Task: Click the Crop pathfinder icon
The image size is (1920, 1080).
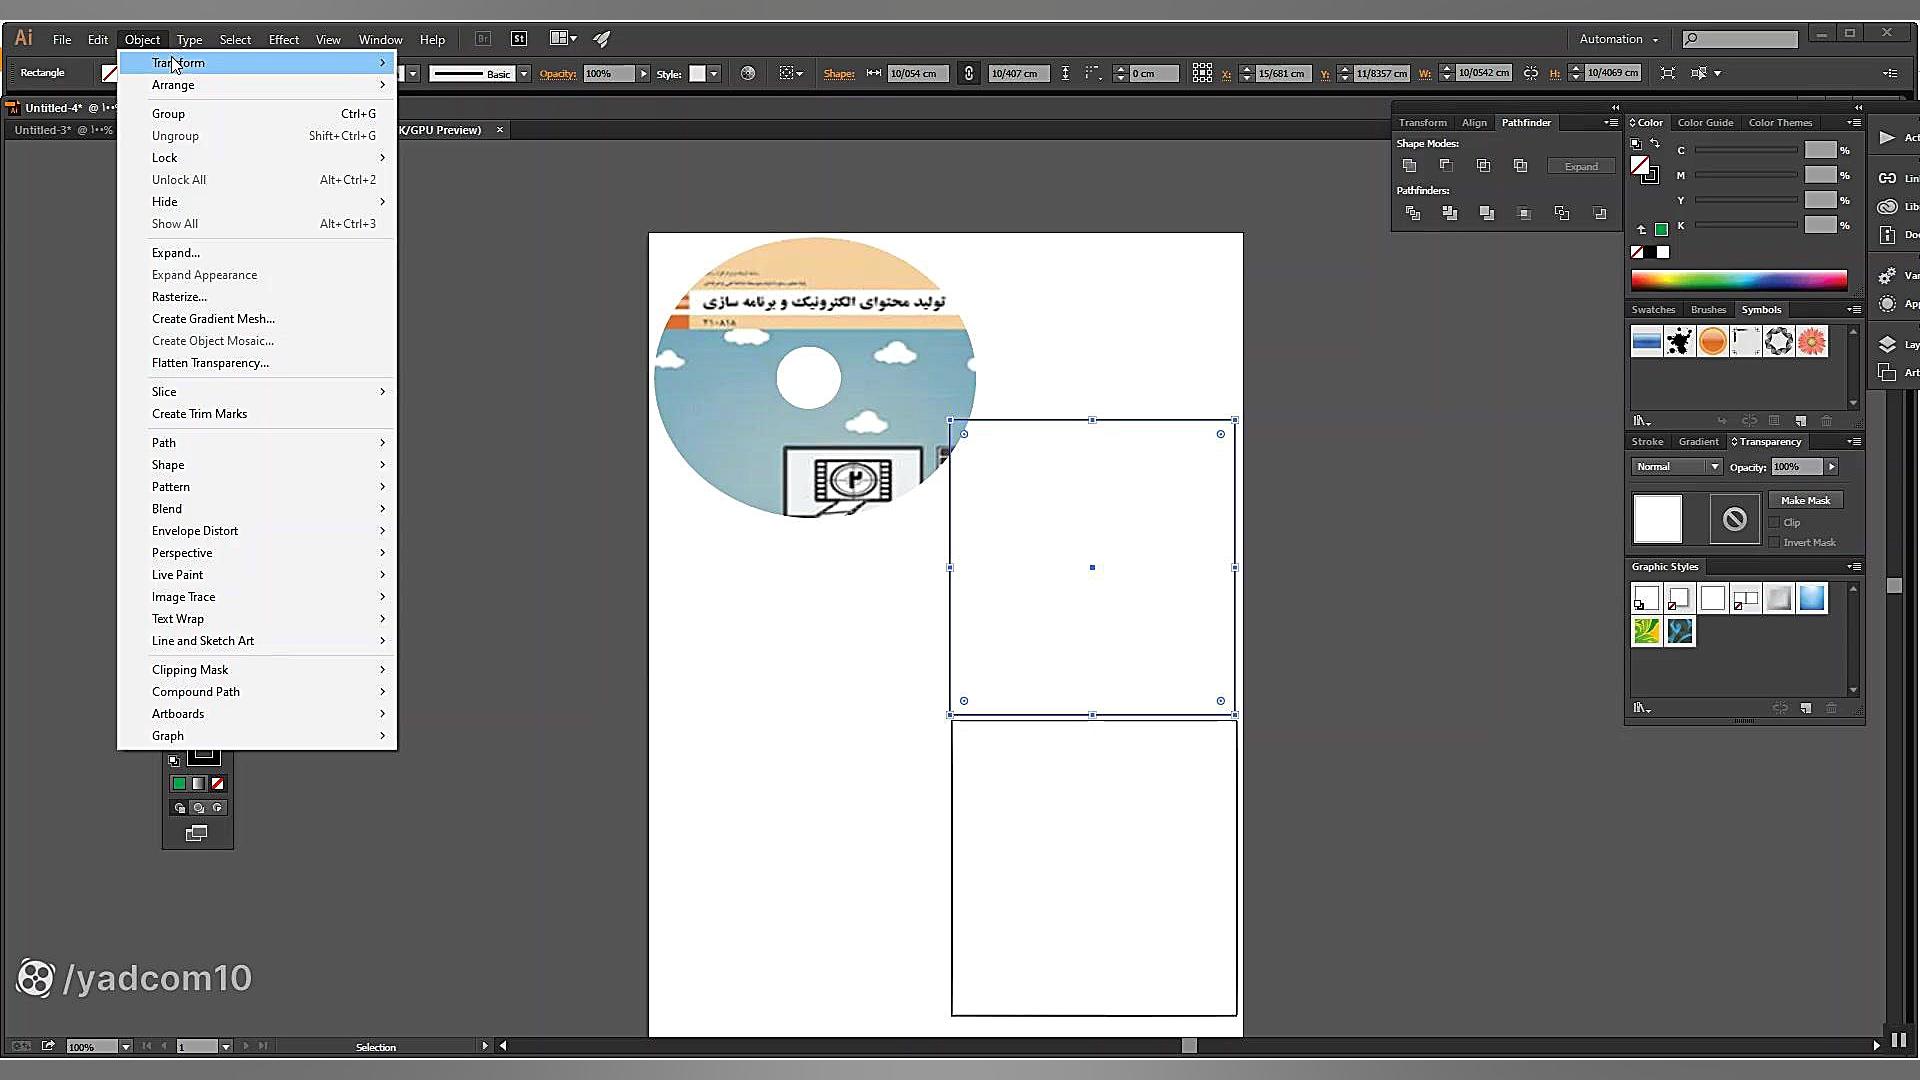Action: tap(1524, 213)
